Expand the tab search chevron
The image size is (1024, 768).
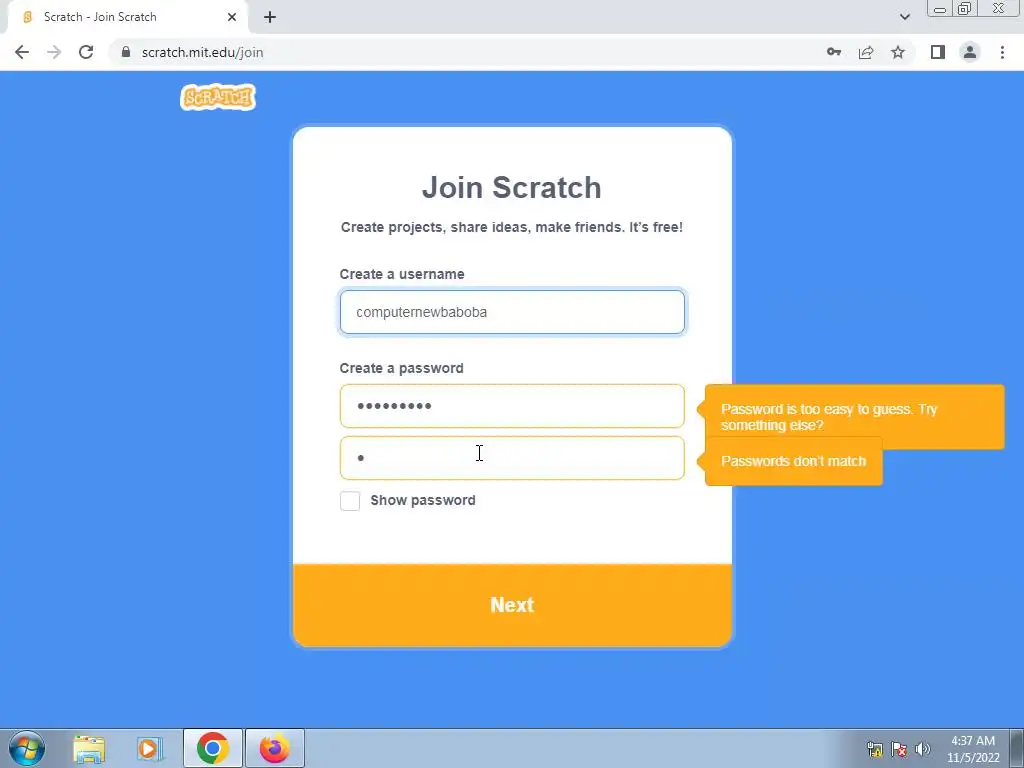tap(904, 17)
